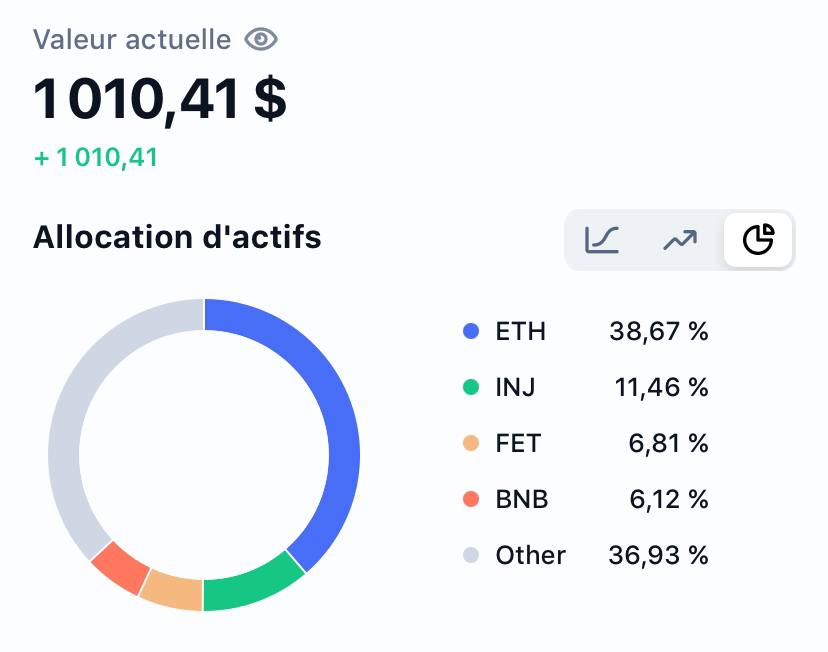
Task: Click the red BNB legend dot
Action: (470, 499)
